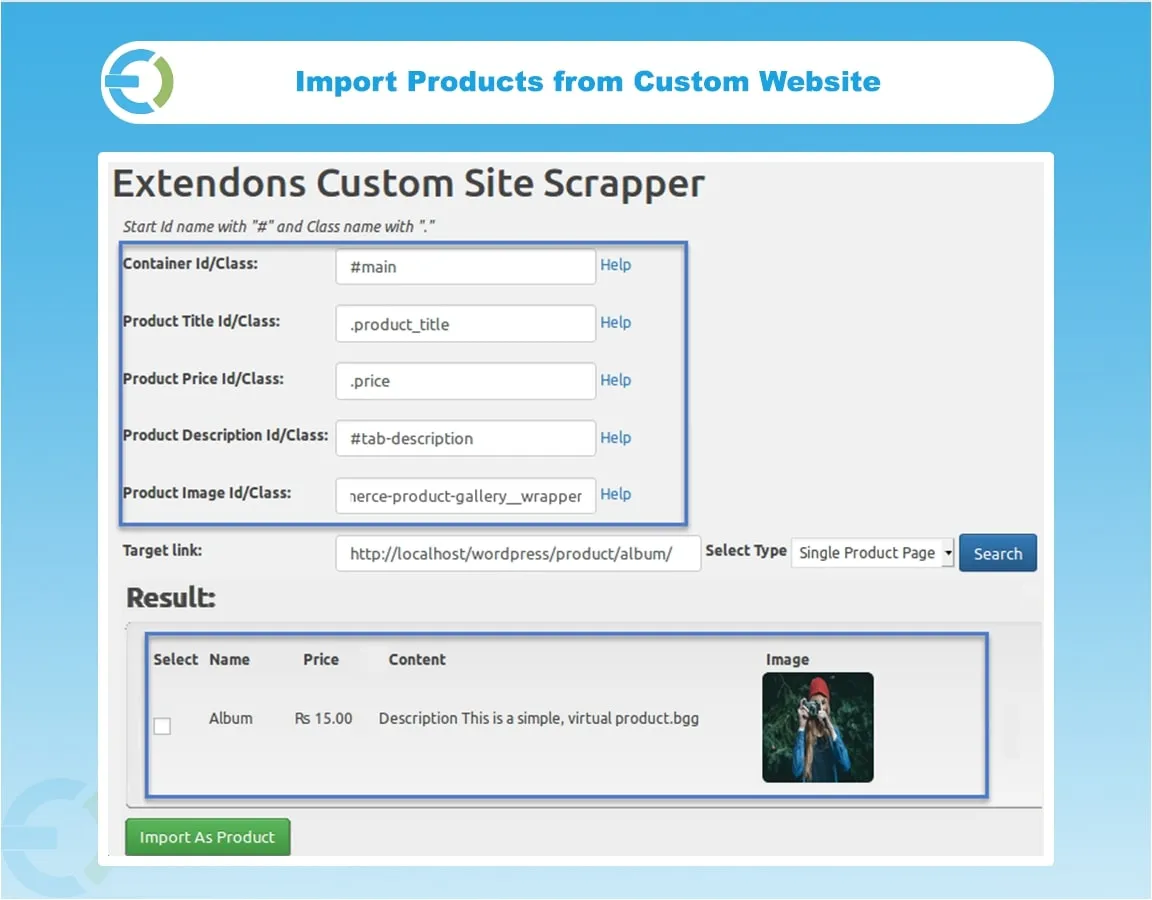Focus the Product Title field with .product_title
The image size is (1152, 900).
(x=466, y=324)
